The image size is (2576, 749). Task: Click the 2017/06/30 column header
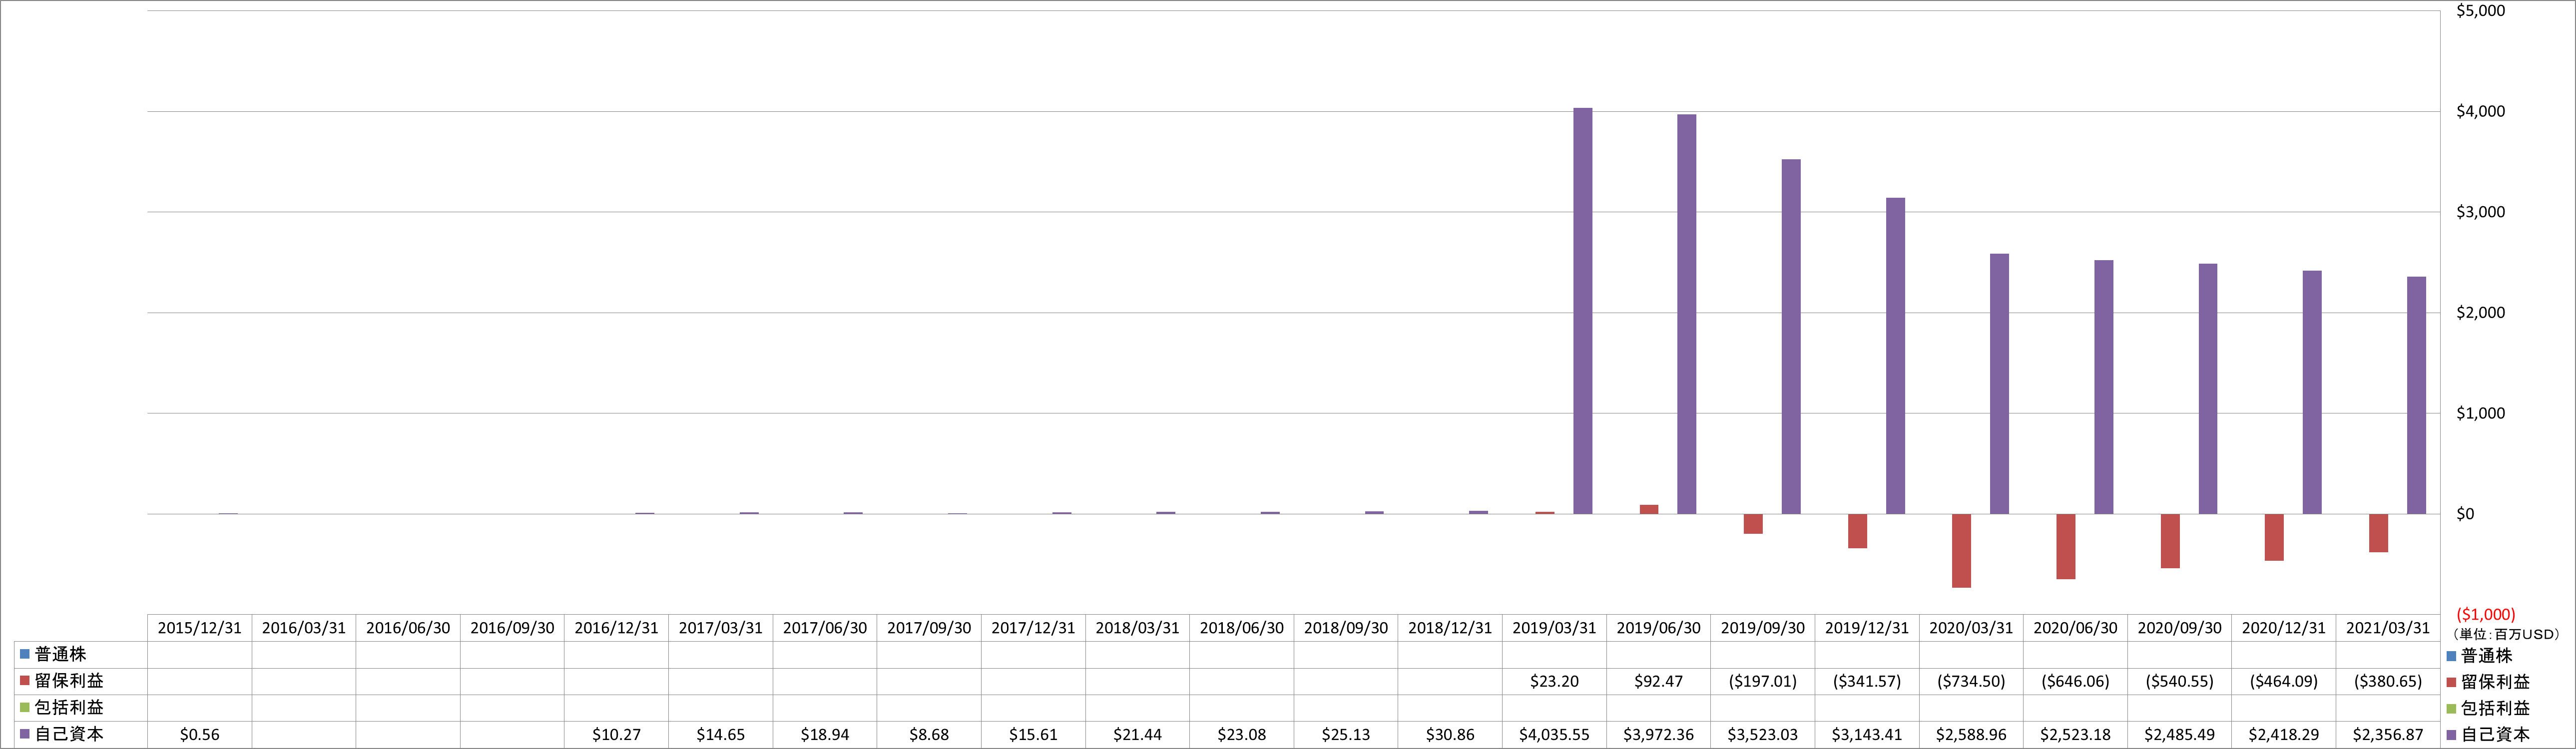825,628
